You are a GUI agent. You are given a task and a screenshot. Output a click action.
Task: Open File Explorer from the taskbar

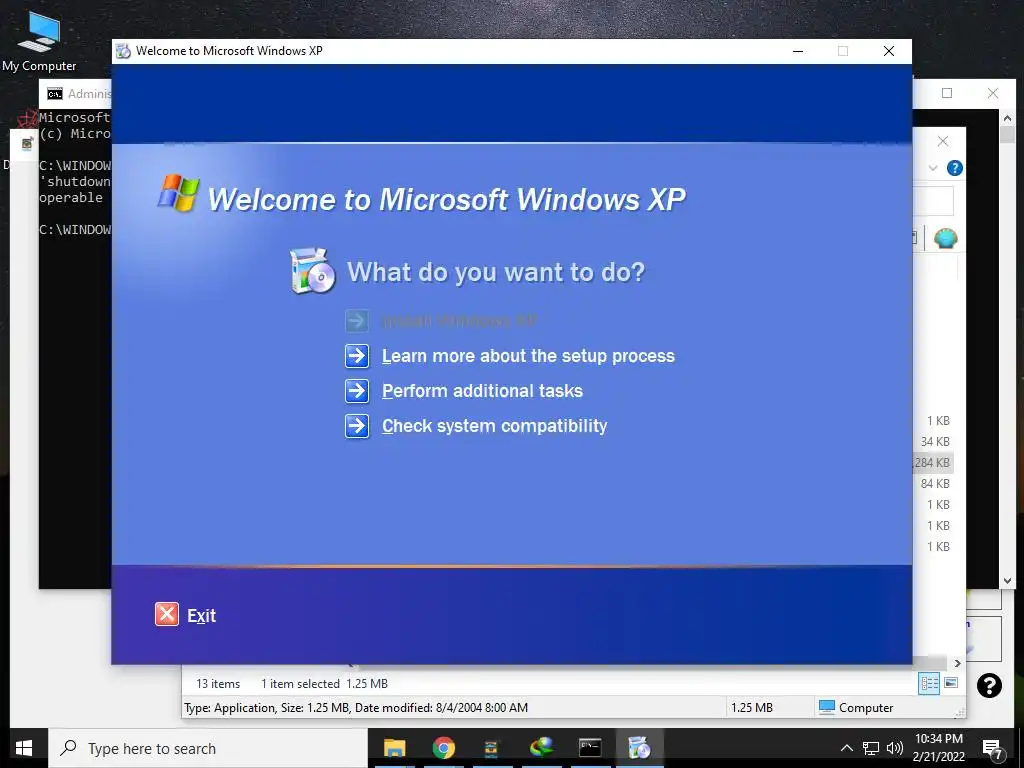point(394,748)
